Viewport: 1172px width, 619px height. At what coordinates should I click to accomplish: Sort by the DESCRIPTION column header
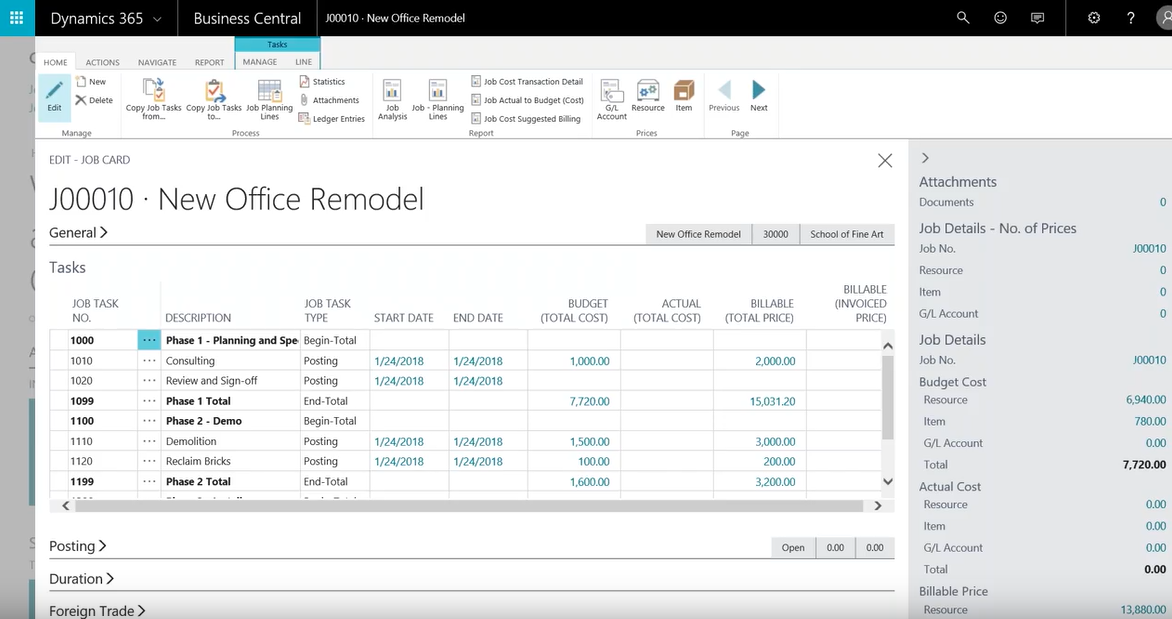pyautogui.click(x=198, y=318)
